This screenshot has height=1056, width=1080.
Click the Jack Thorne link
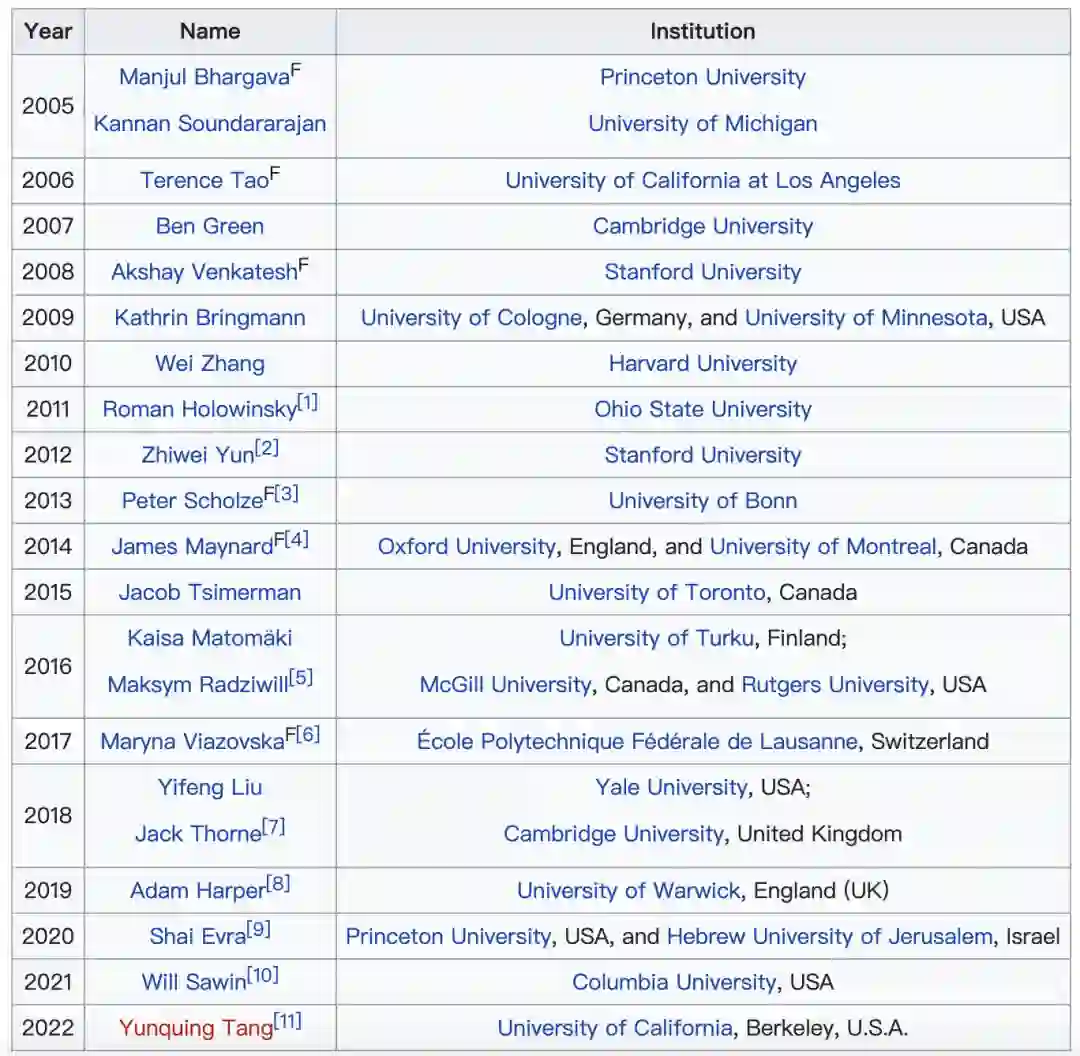[x=198, y=834]
